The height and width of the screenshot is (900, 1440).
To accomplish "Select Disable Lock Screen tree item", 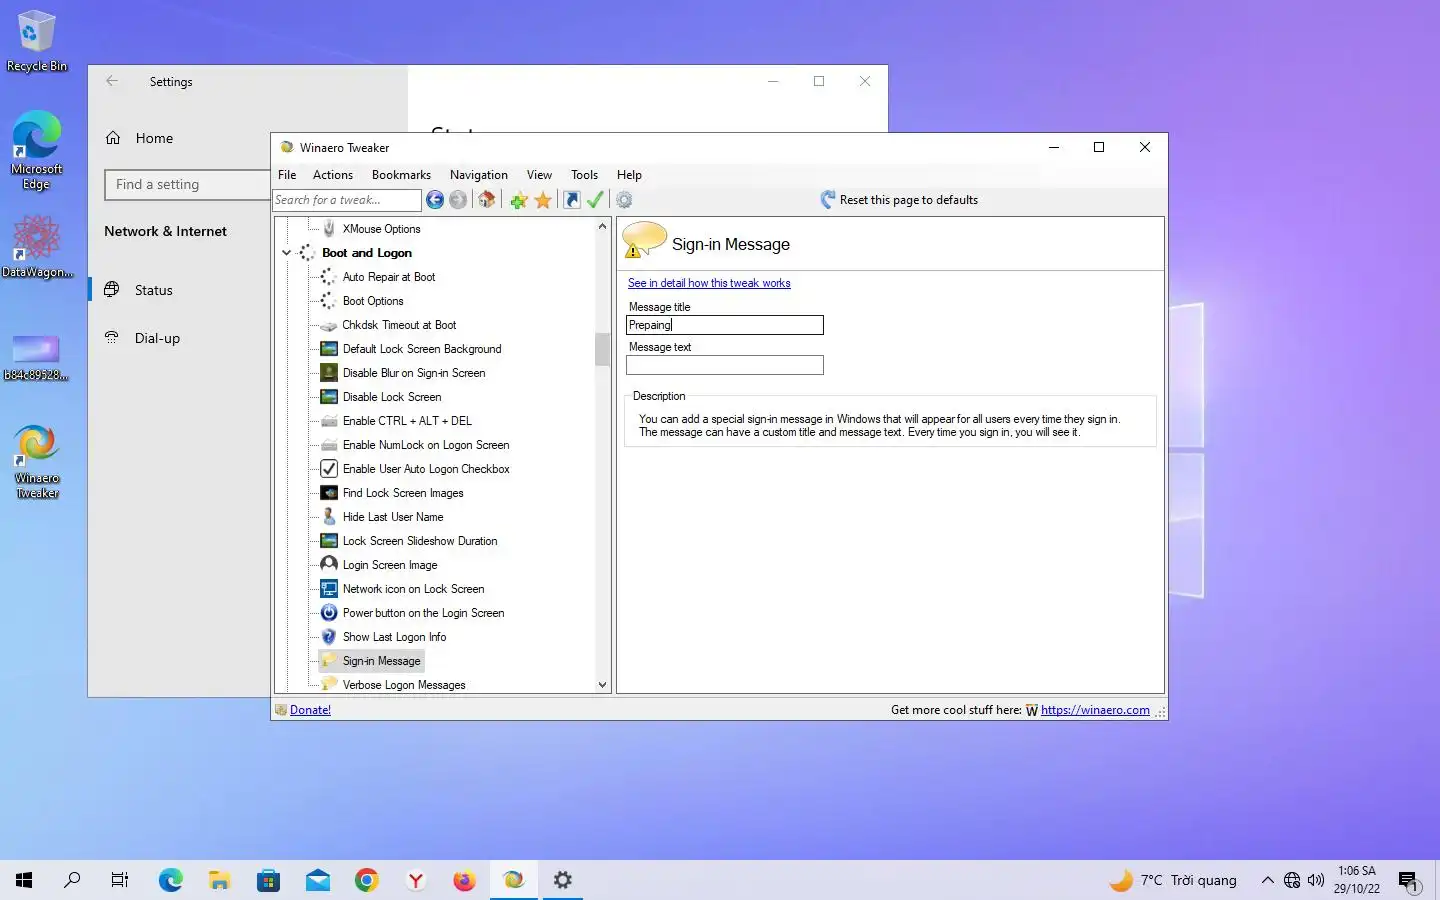I will click(x=392, y=397).
